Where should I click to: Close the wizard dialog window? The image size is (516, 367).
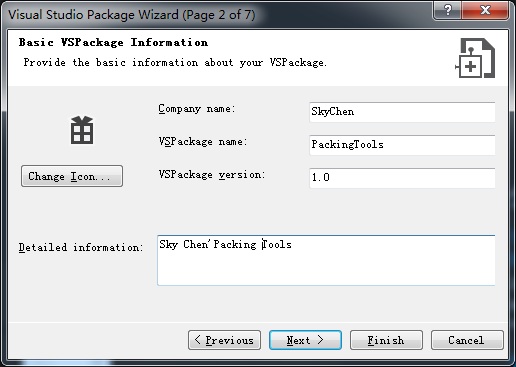tap(485, 10)
